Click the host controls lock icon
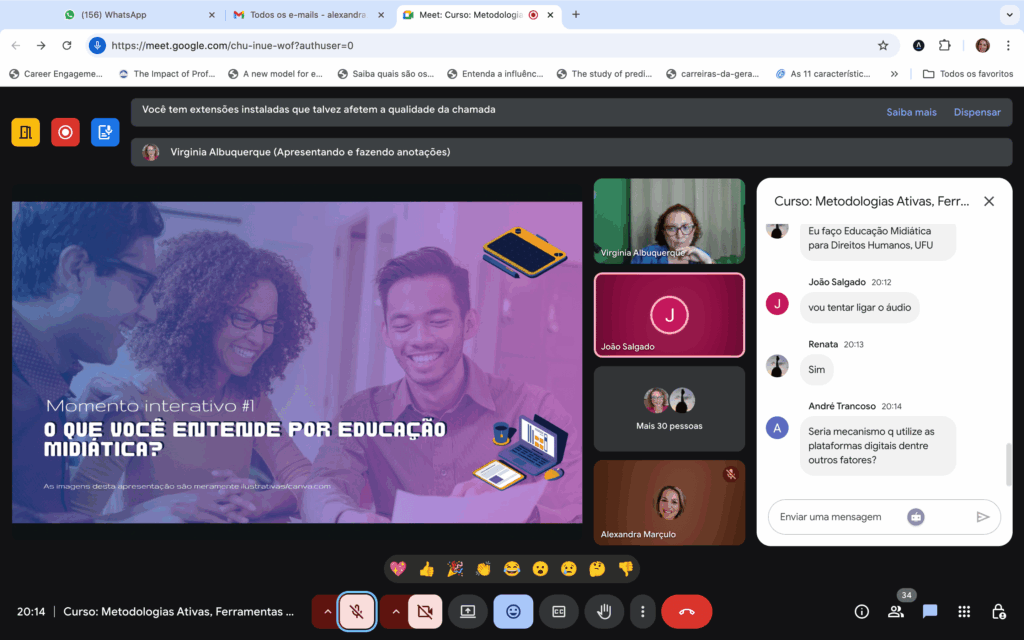 click(998, 611)
